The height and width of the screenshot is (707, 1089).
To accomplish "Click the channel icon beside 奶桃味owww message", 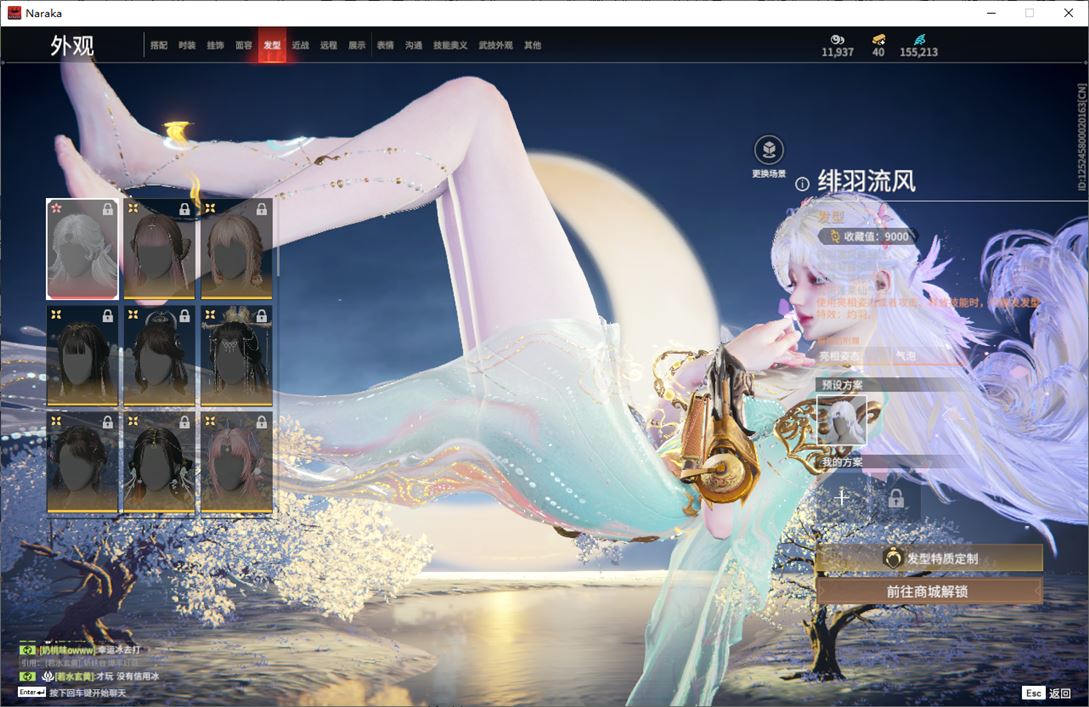I will (27, 650).
